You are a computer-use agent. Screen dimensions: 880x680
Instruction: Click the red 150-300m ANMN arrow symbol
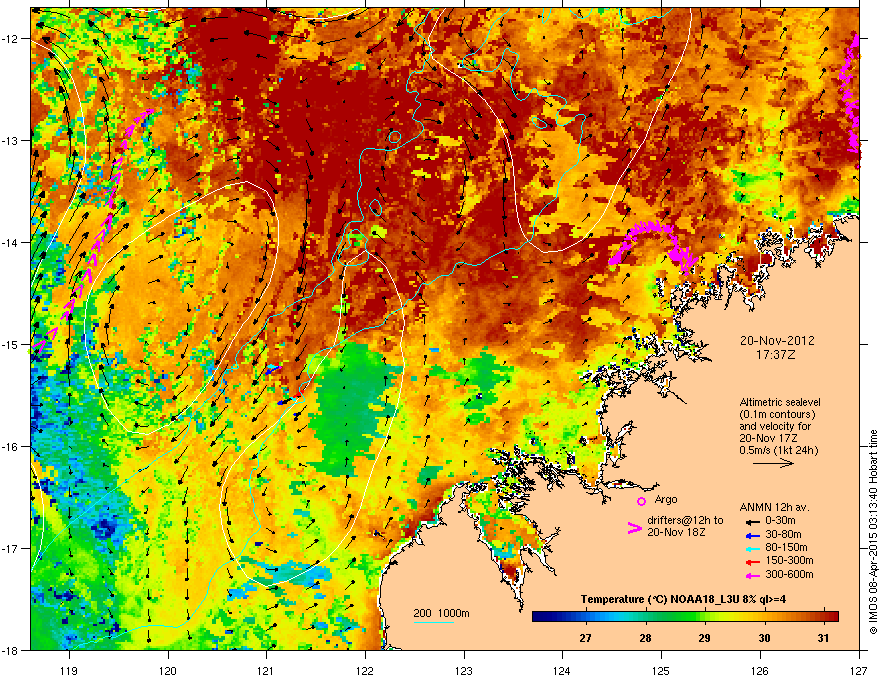click(x=752, y=562)
